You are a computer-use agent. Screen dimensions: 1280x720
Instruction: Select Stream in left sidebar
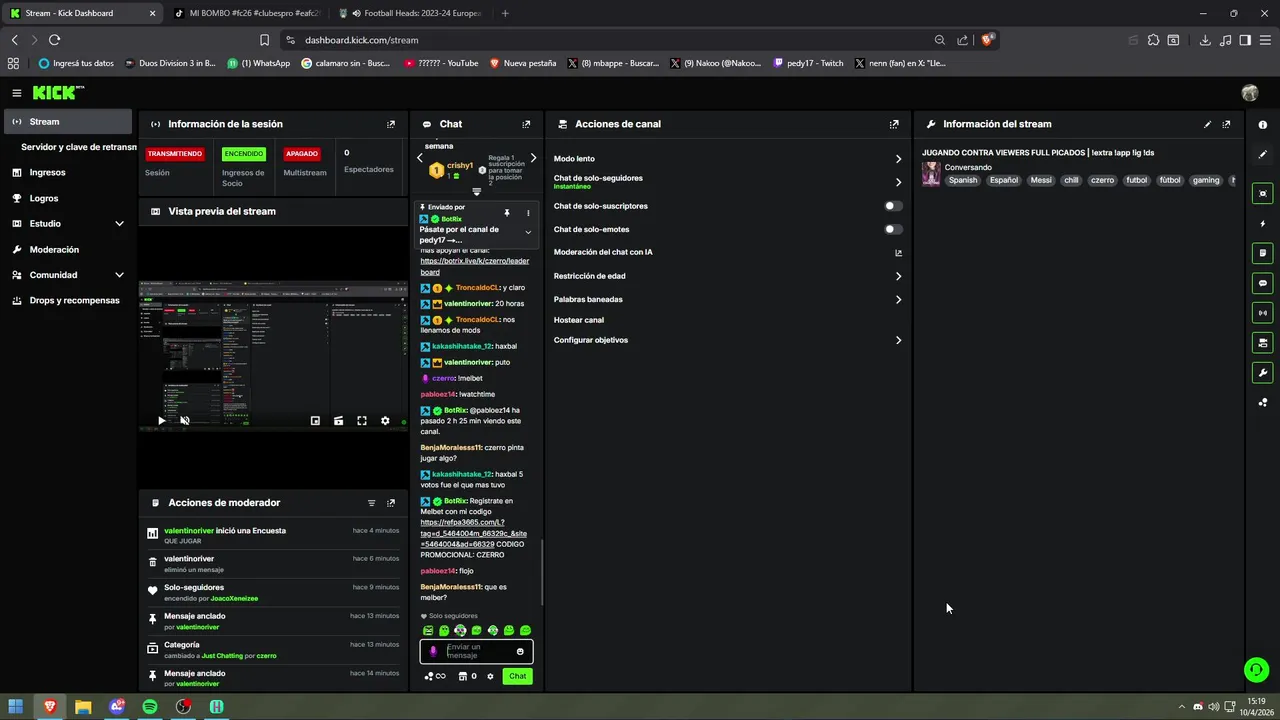68,122
